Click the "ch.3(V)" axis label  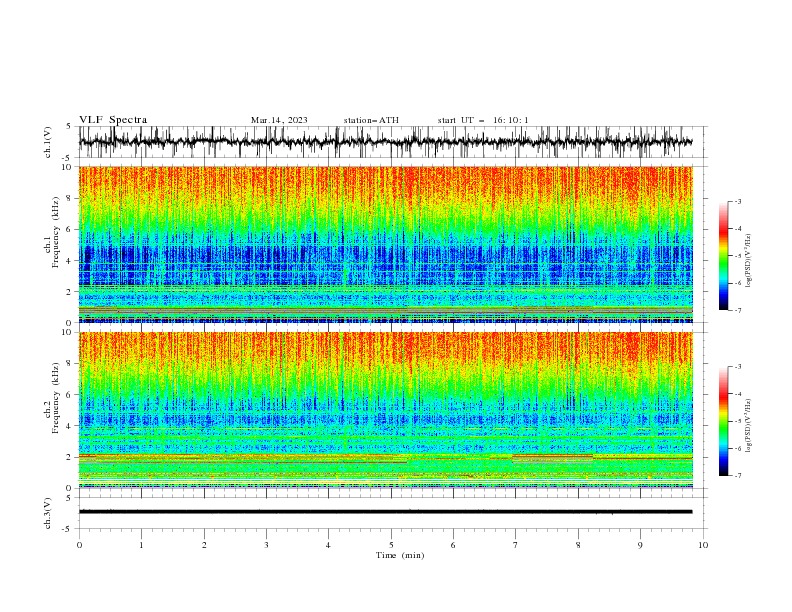[48, 513]
